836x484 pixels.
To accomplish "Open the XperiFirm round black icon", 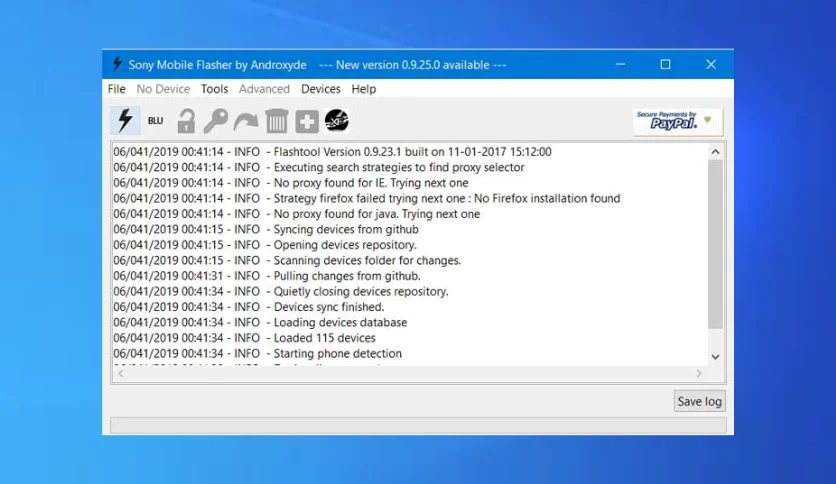I will coord(337,120).
